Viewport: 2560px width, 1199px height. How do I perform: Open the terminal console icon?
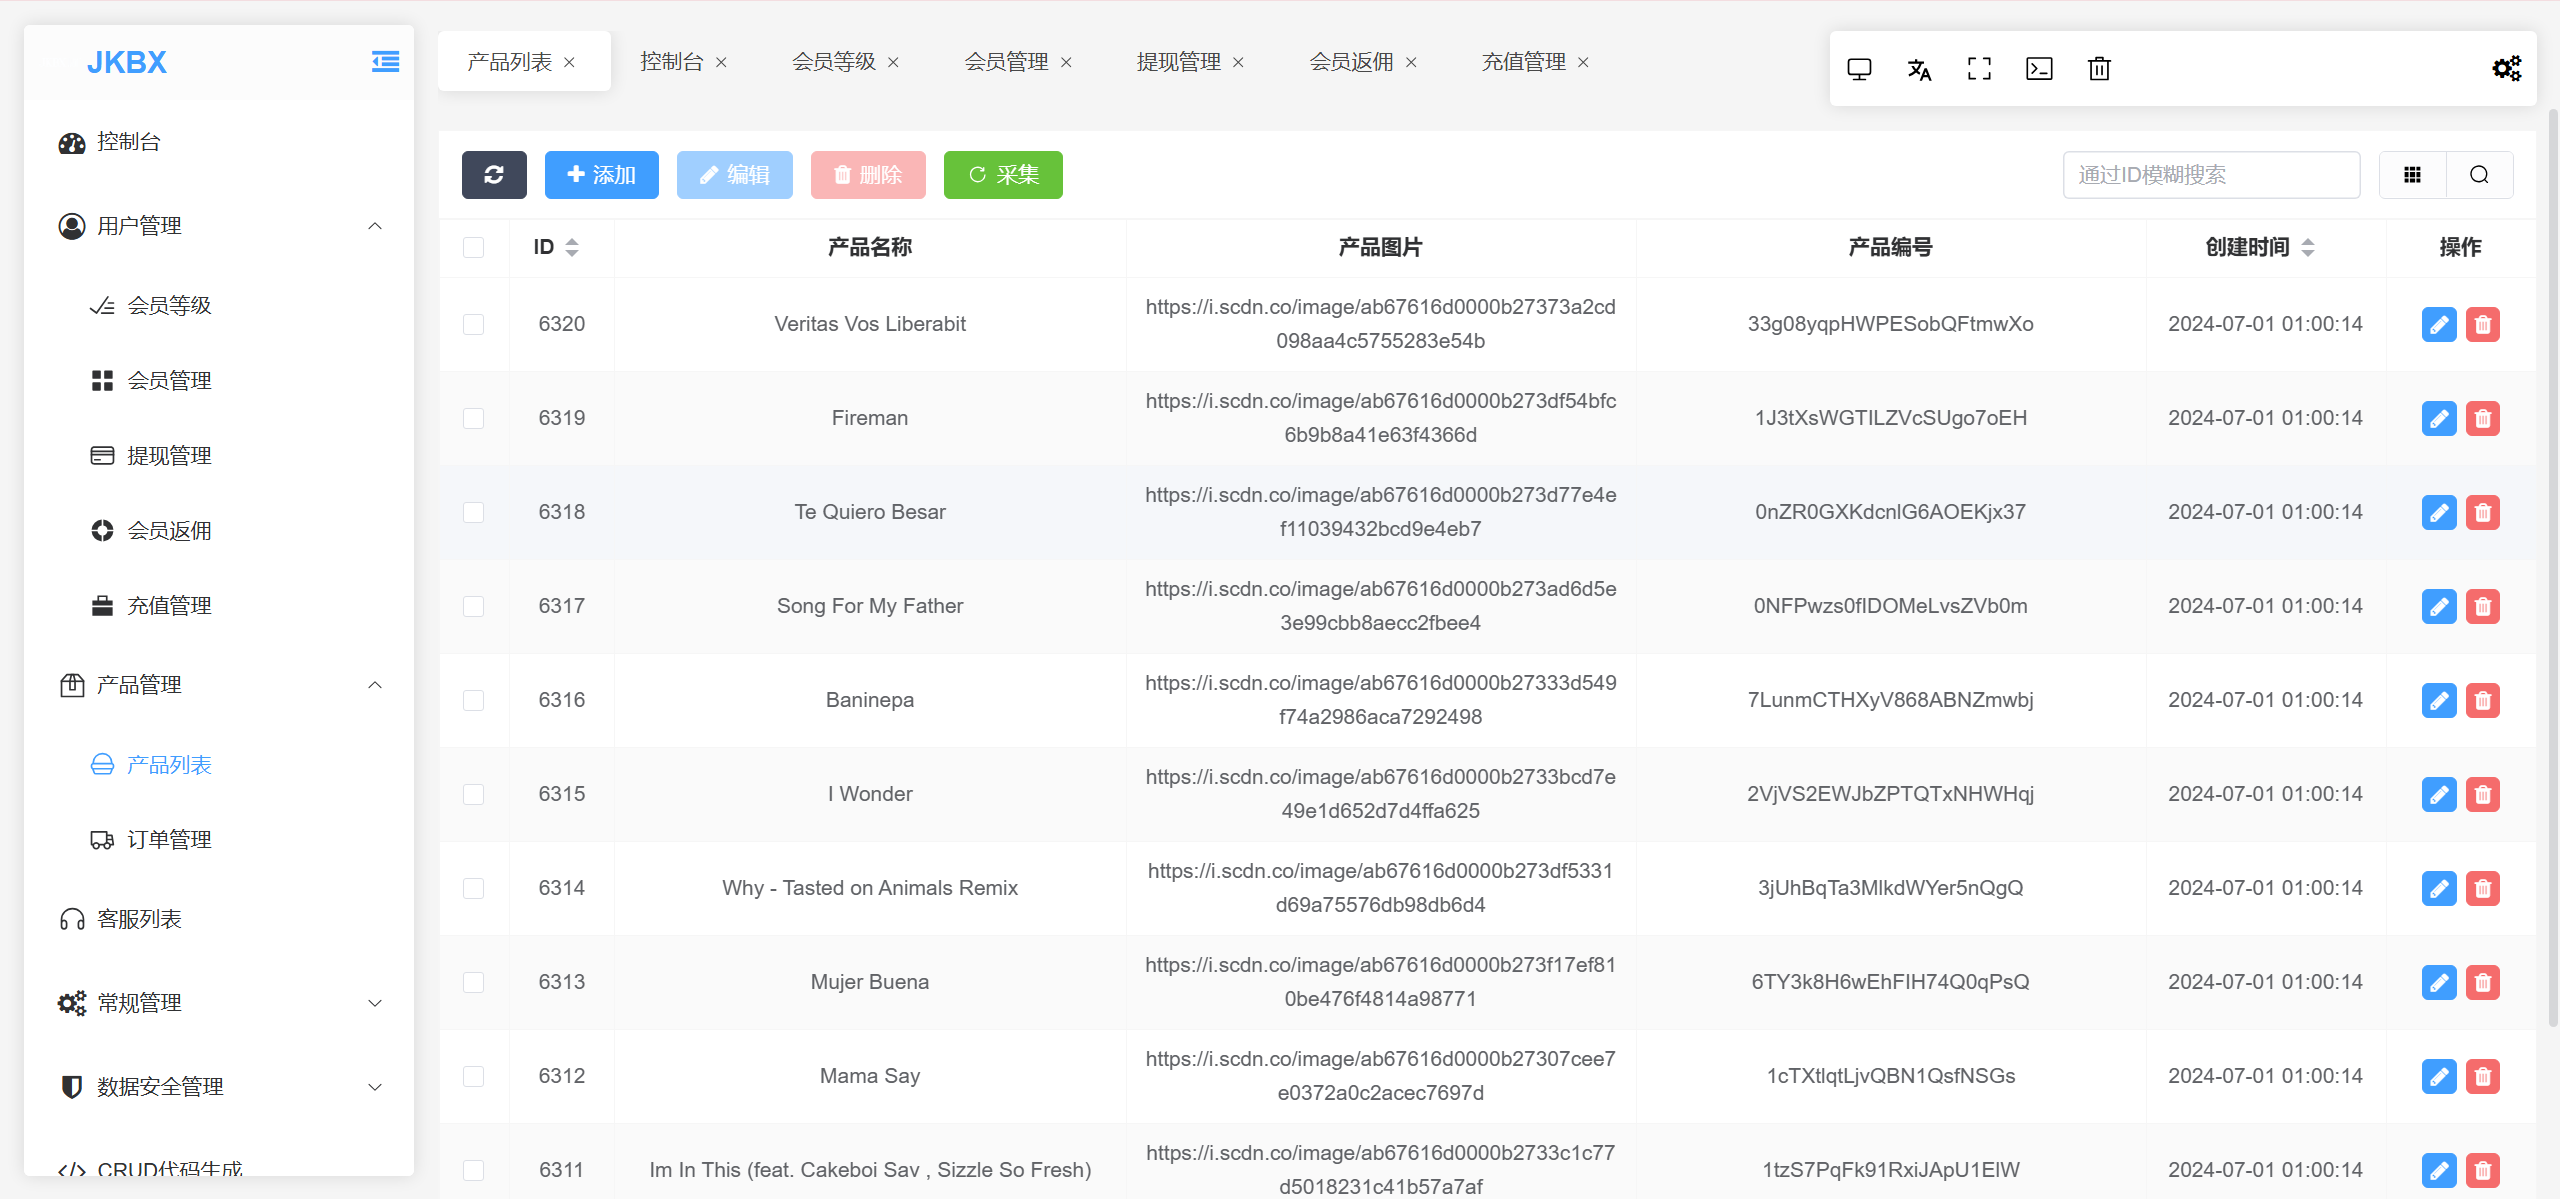tap(2039, 69)
